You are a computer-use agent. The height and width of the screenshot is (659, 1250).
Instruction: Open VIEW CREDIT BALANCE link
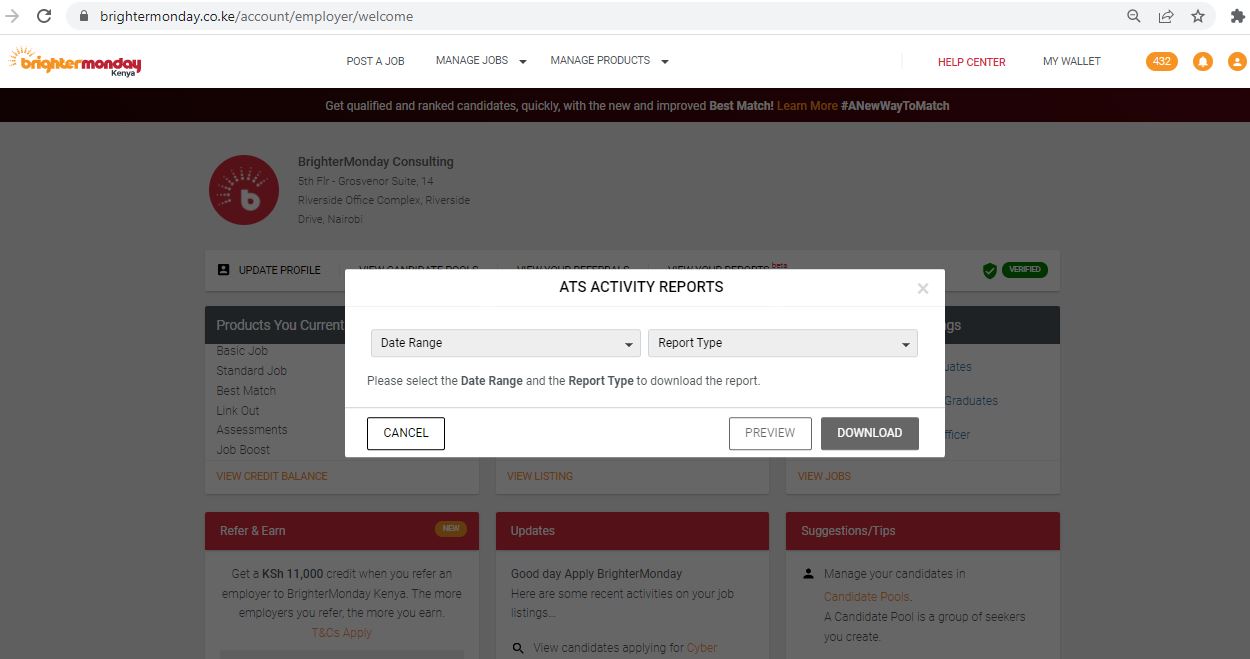272,476
